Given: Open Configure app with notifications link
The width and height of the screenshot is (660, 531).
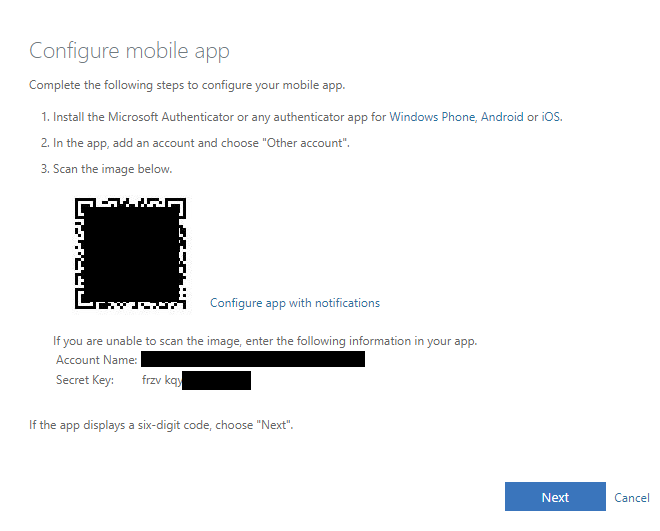Looking at the screenshot, I should [295, 303].
